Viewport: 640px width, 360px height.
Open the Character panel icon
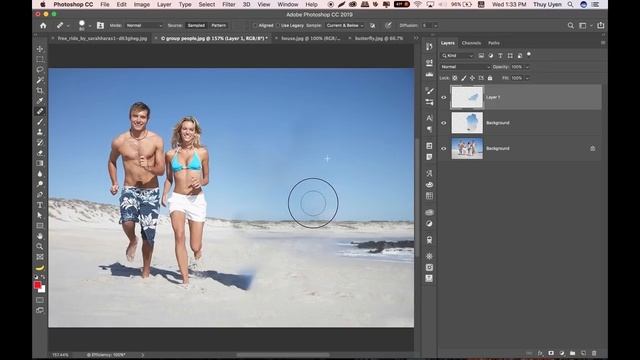pyautogui.click(x=429, y=118)
